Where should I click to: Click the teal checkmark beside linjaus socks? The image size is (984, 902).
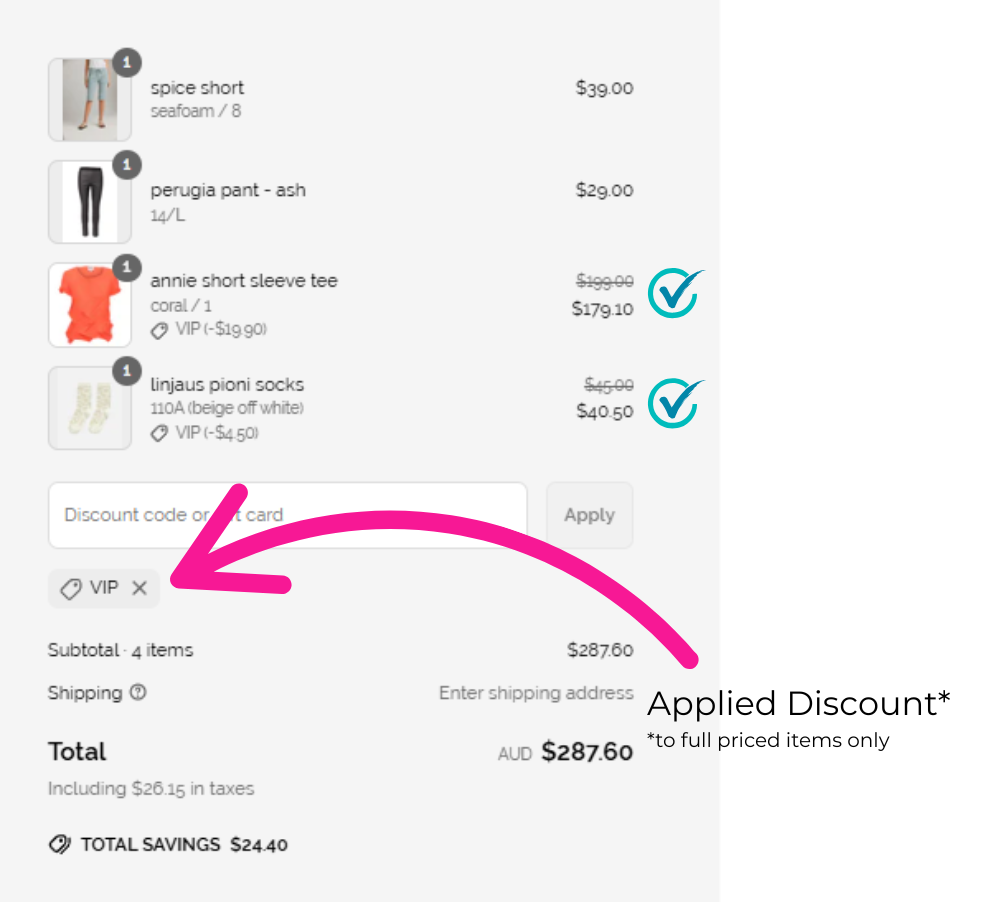pos(675,402)
